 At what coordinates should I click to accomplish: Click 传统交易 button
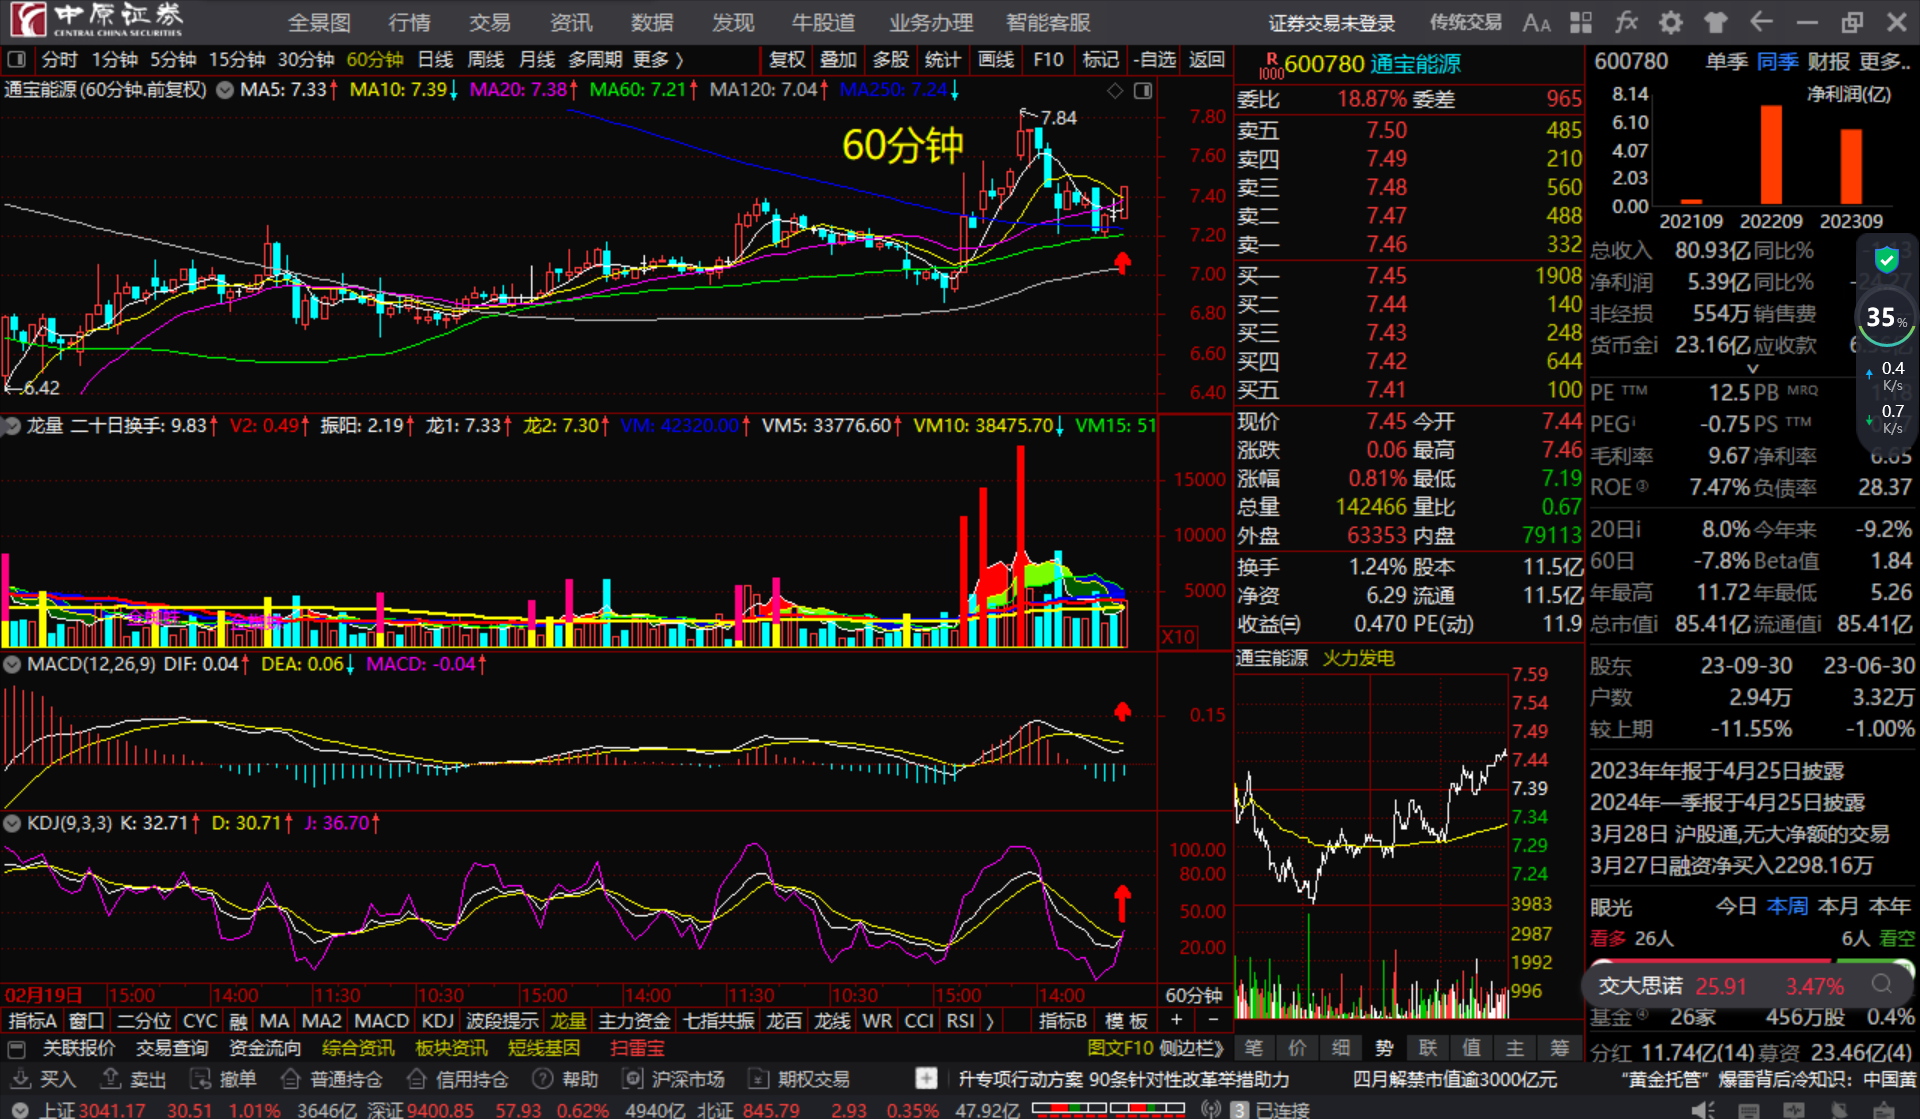tap(1465, 23)
